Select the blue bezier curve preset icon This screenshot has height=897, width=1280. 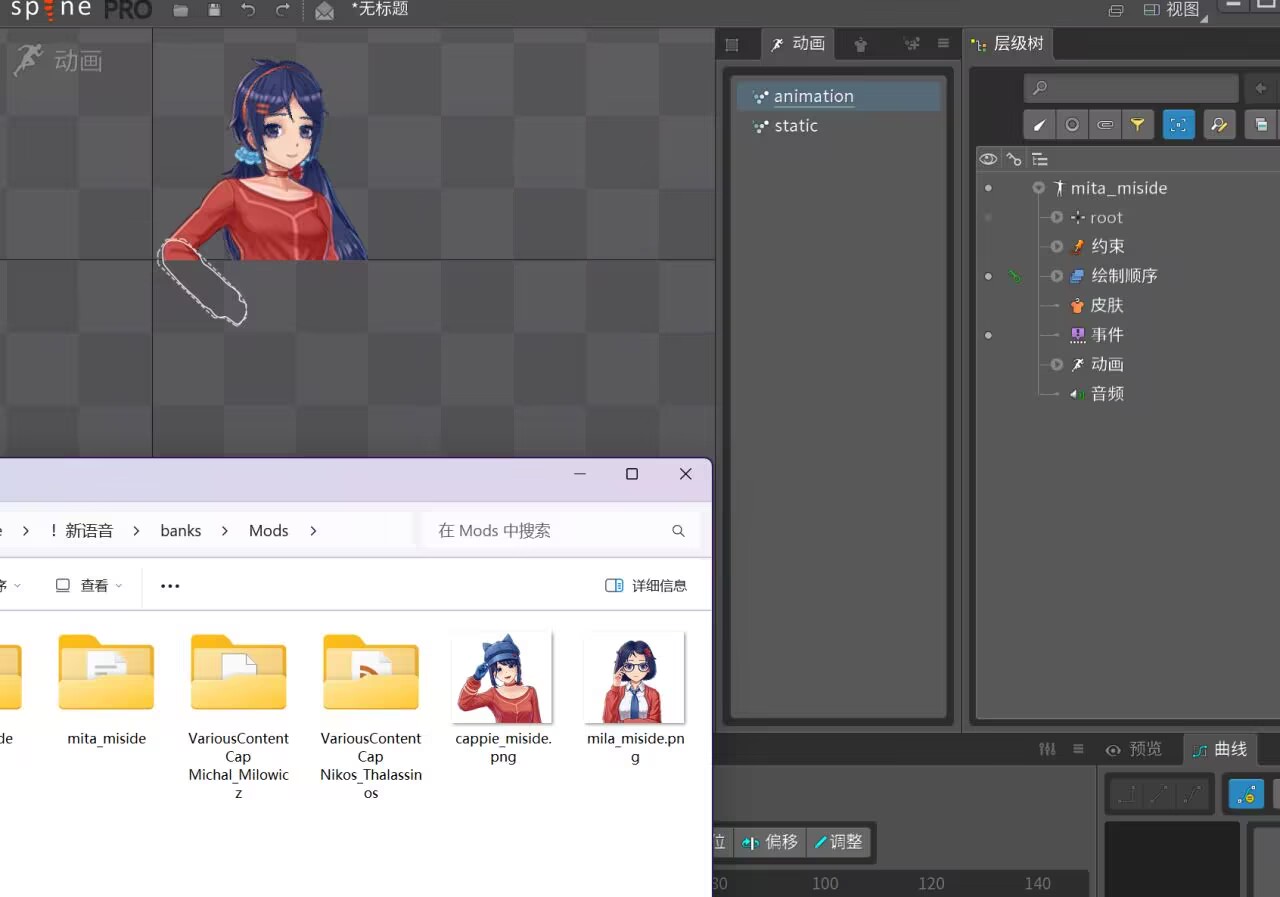(1246, 795)
